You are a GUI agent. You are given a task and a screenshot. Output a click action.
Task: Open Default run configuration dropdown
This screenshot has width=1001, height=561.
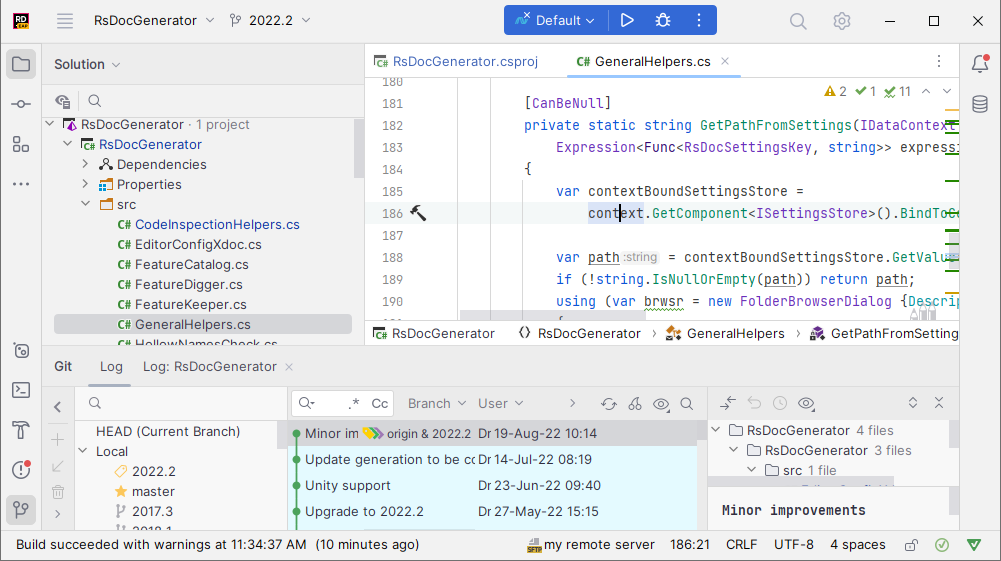[555, 20]
